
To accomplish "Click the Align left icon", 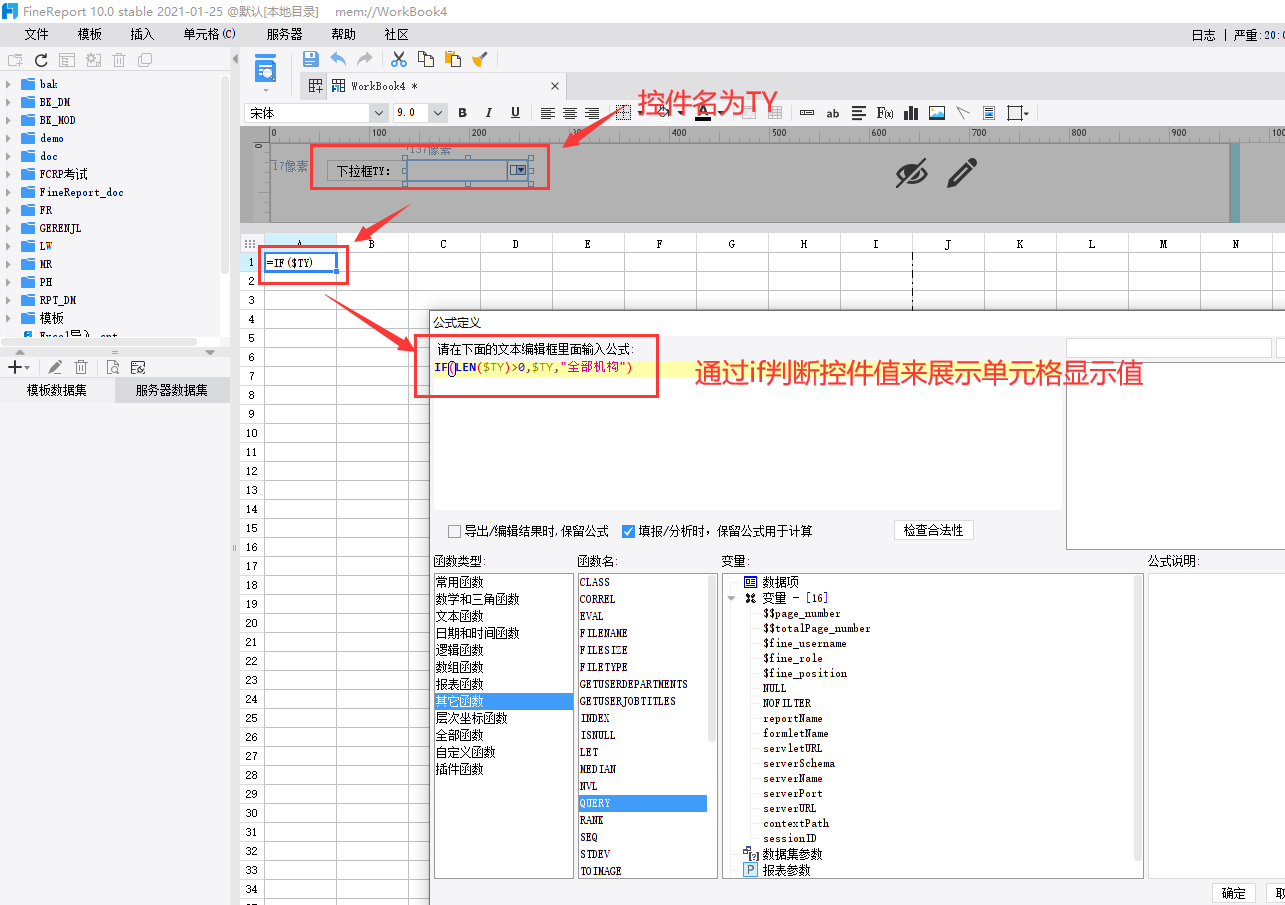I will pyautogui.click(x=548, y=113).
